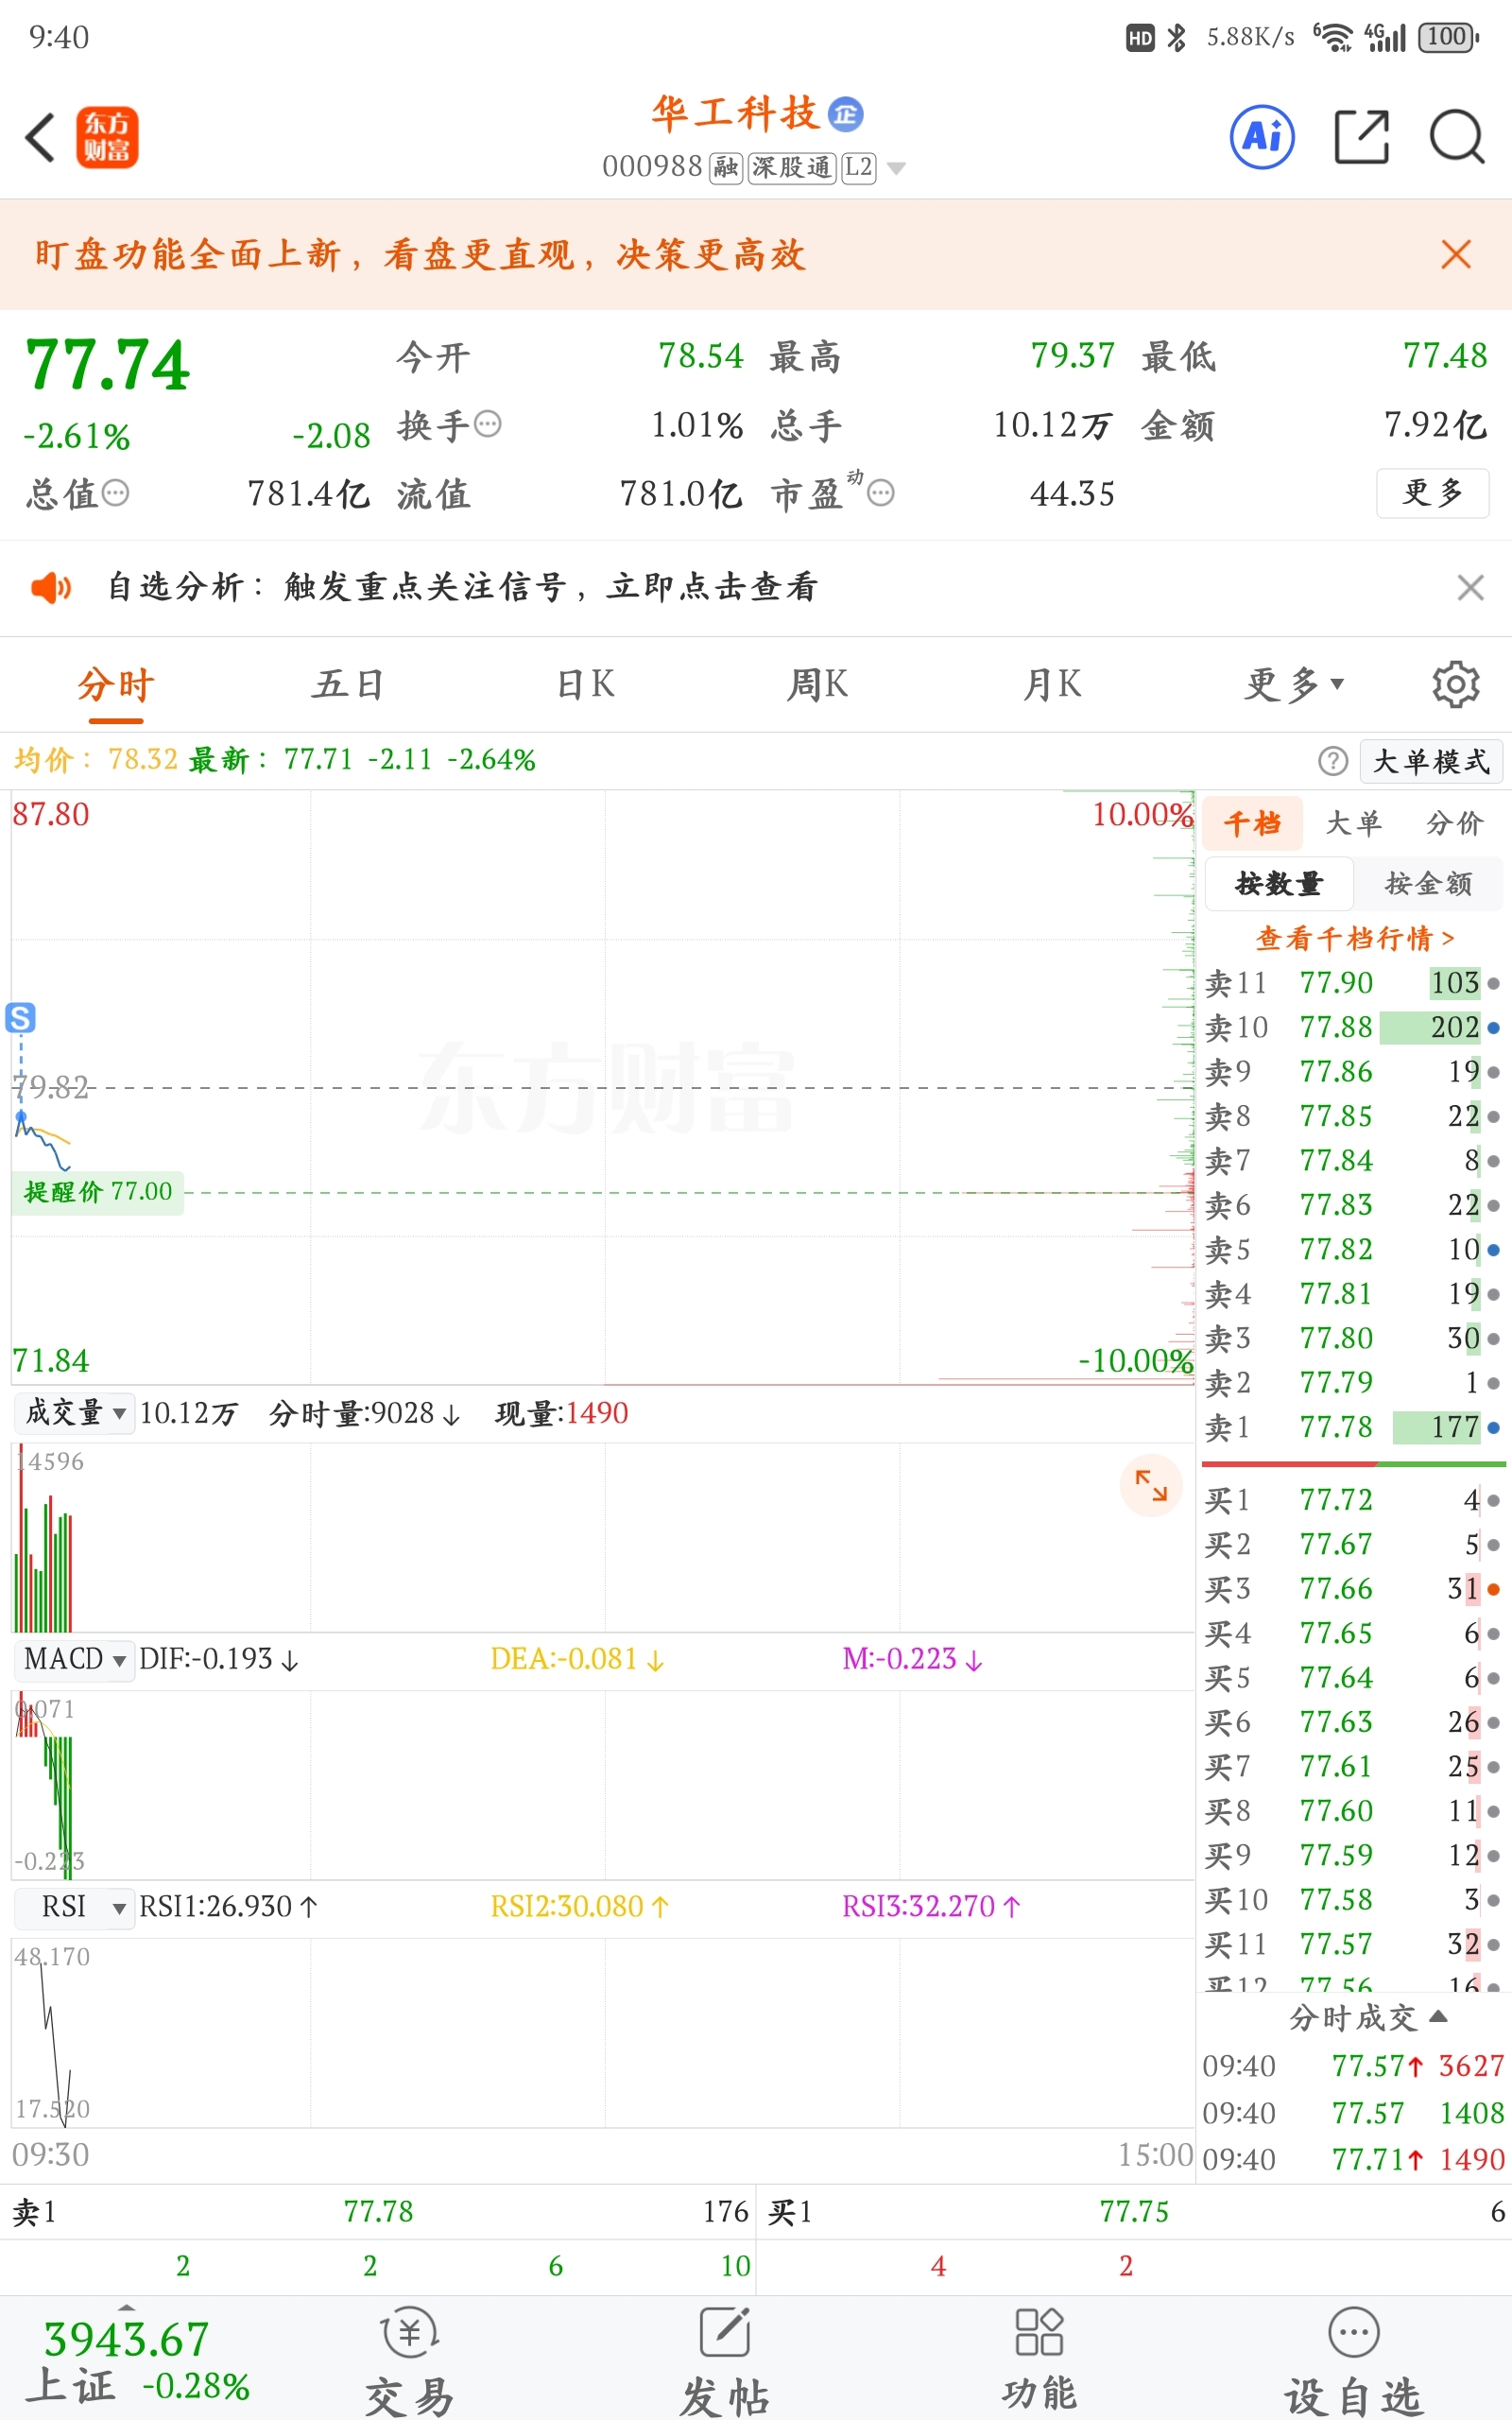The width and height of the screenshot is (1512, 2420).
Task: Toggle order book to 按金额
Action: [1428, 883]
